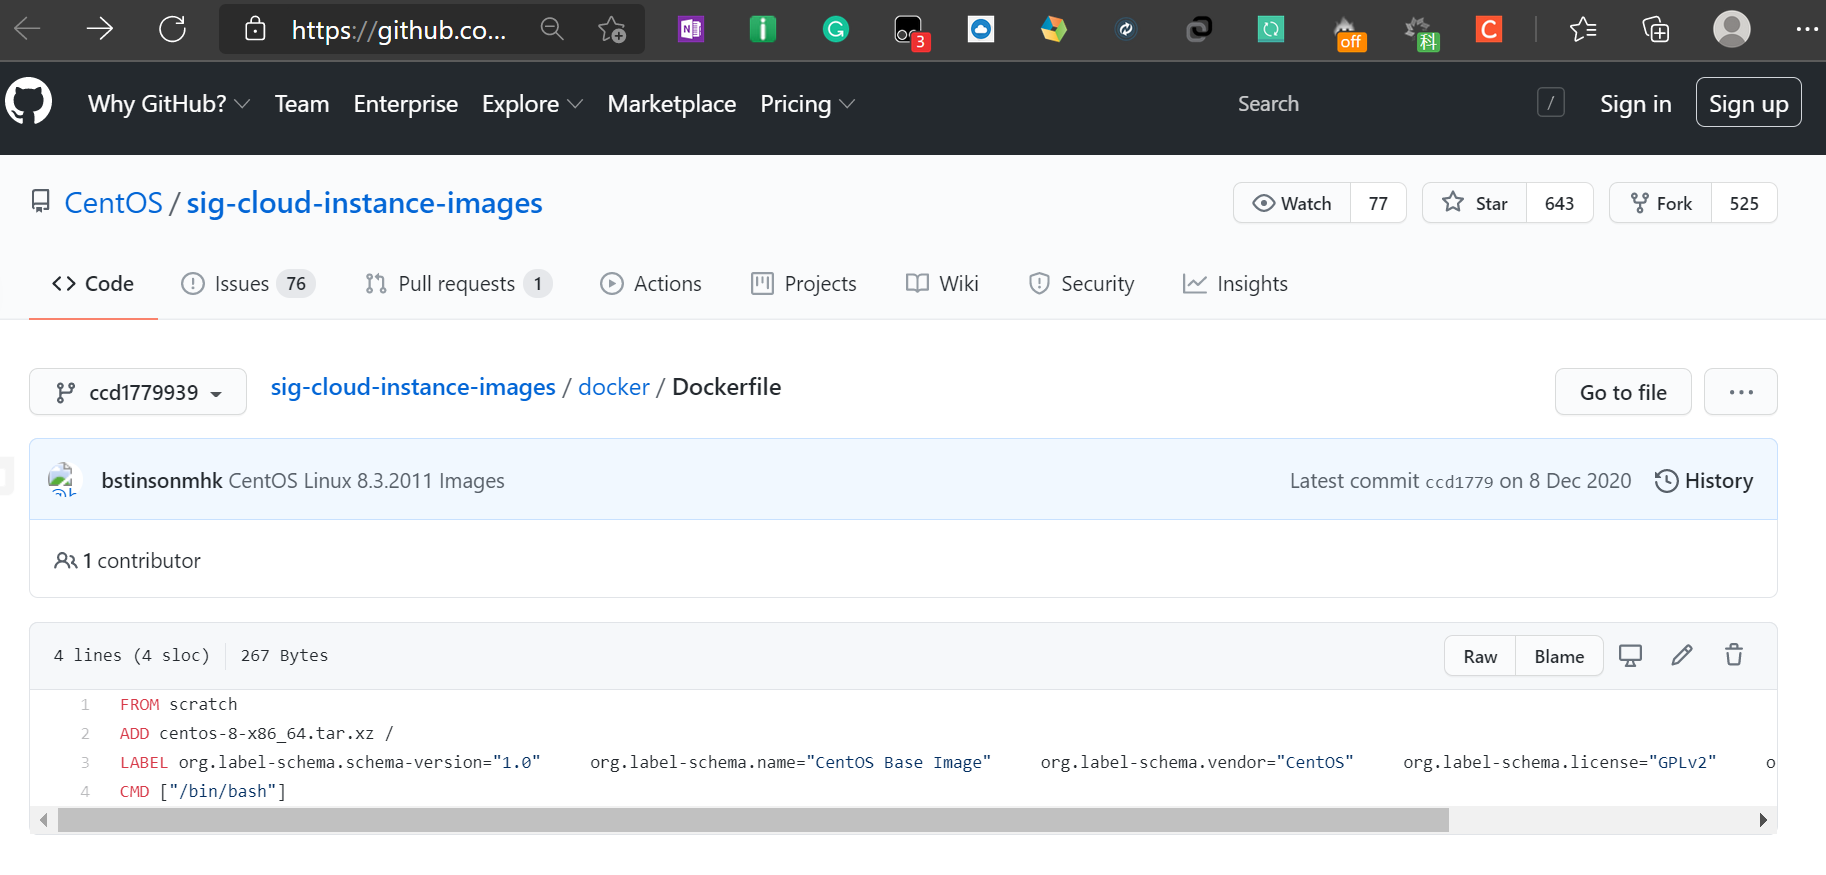Screen dimensions: 1826x875
Task: Go to GitHub homepage via logo
Action: point(29,102)
